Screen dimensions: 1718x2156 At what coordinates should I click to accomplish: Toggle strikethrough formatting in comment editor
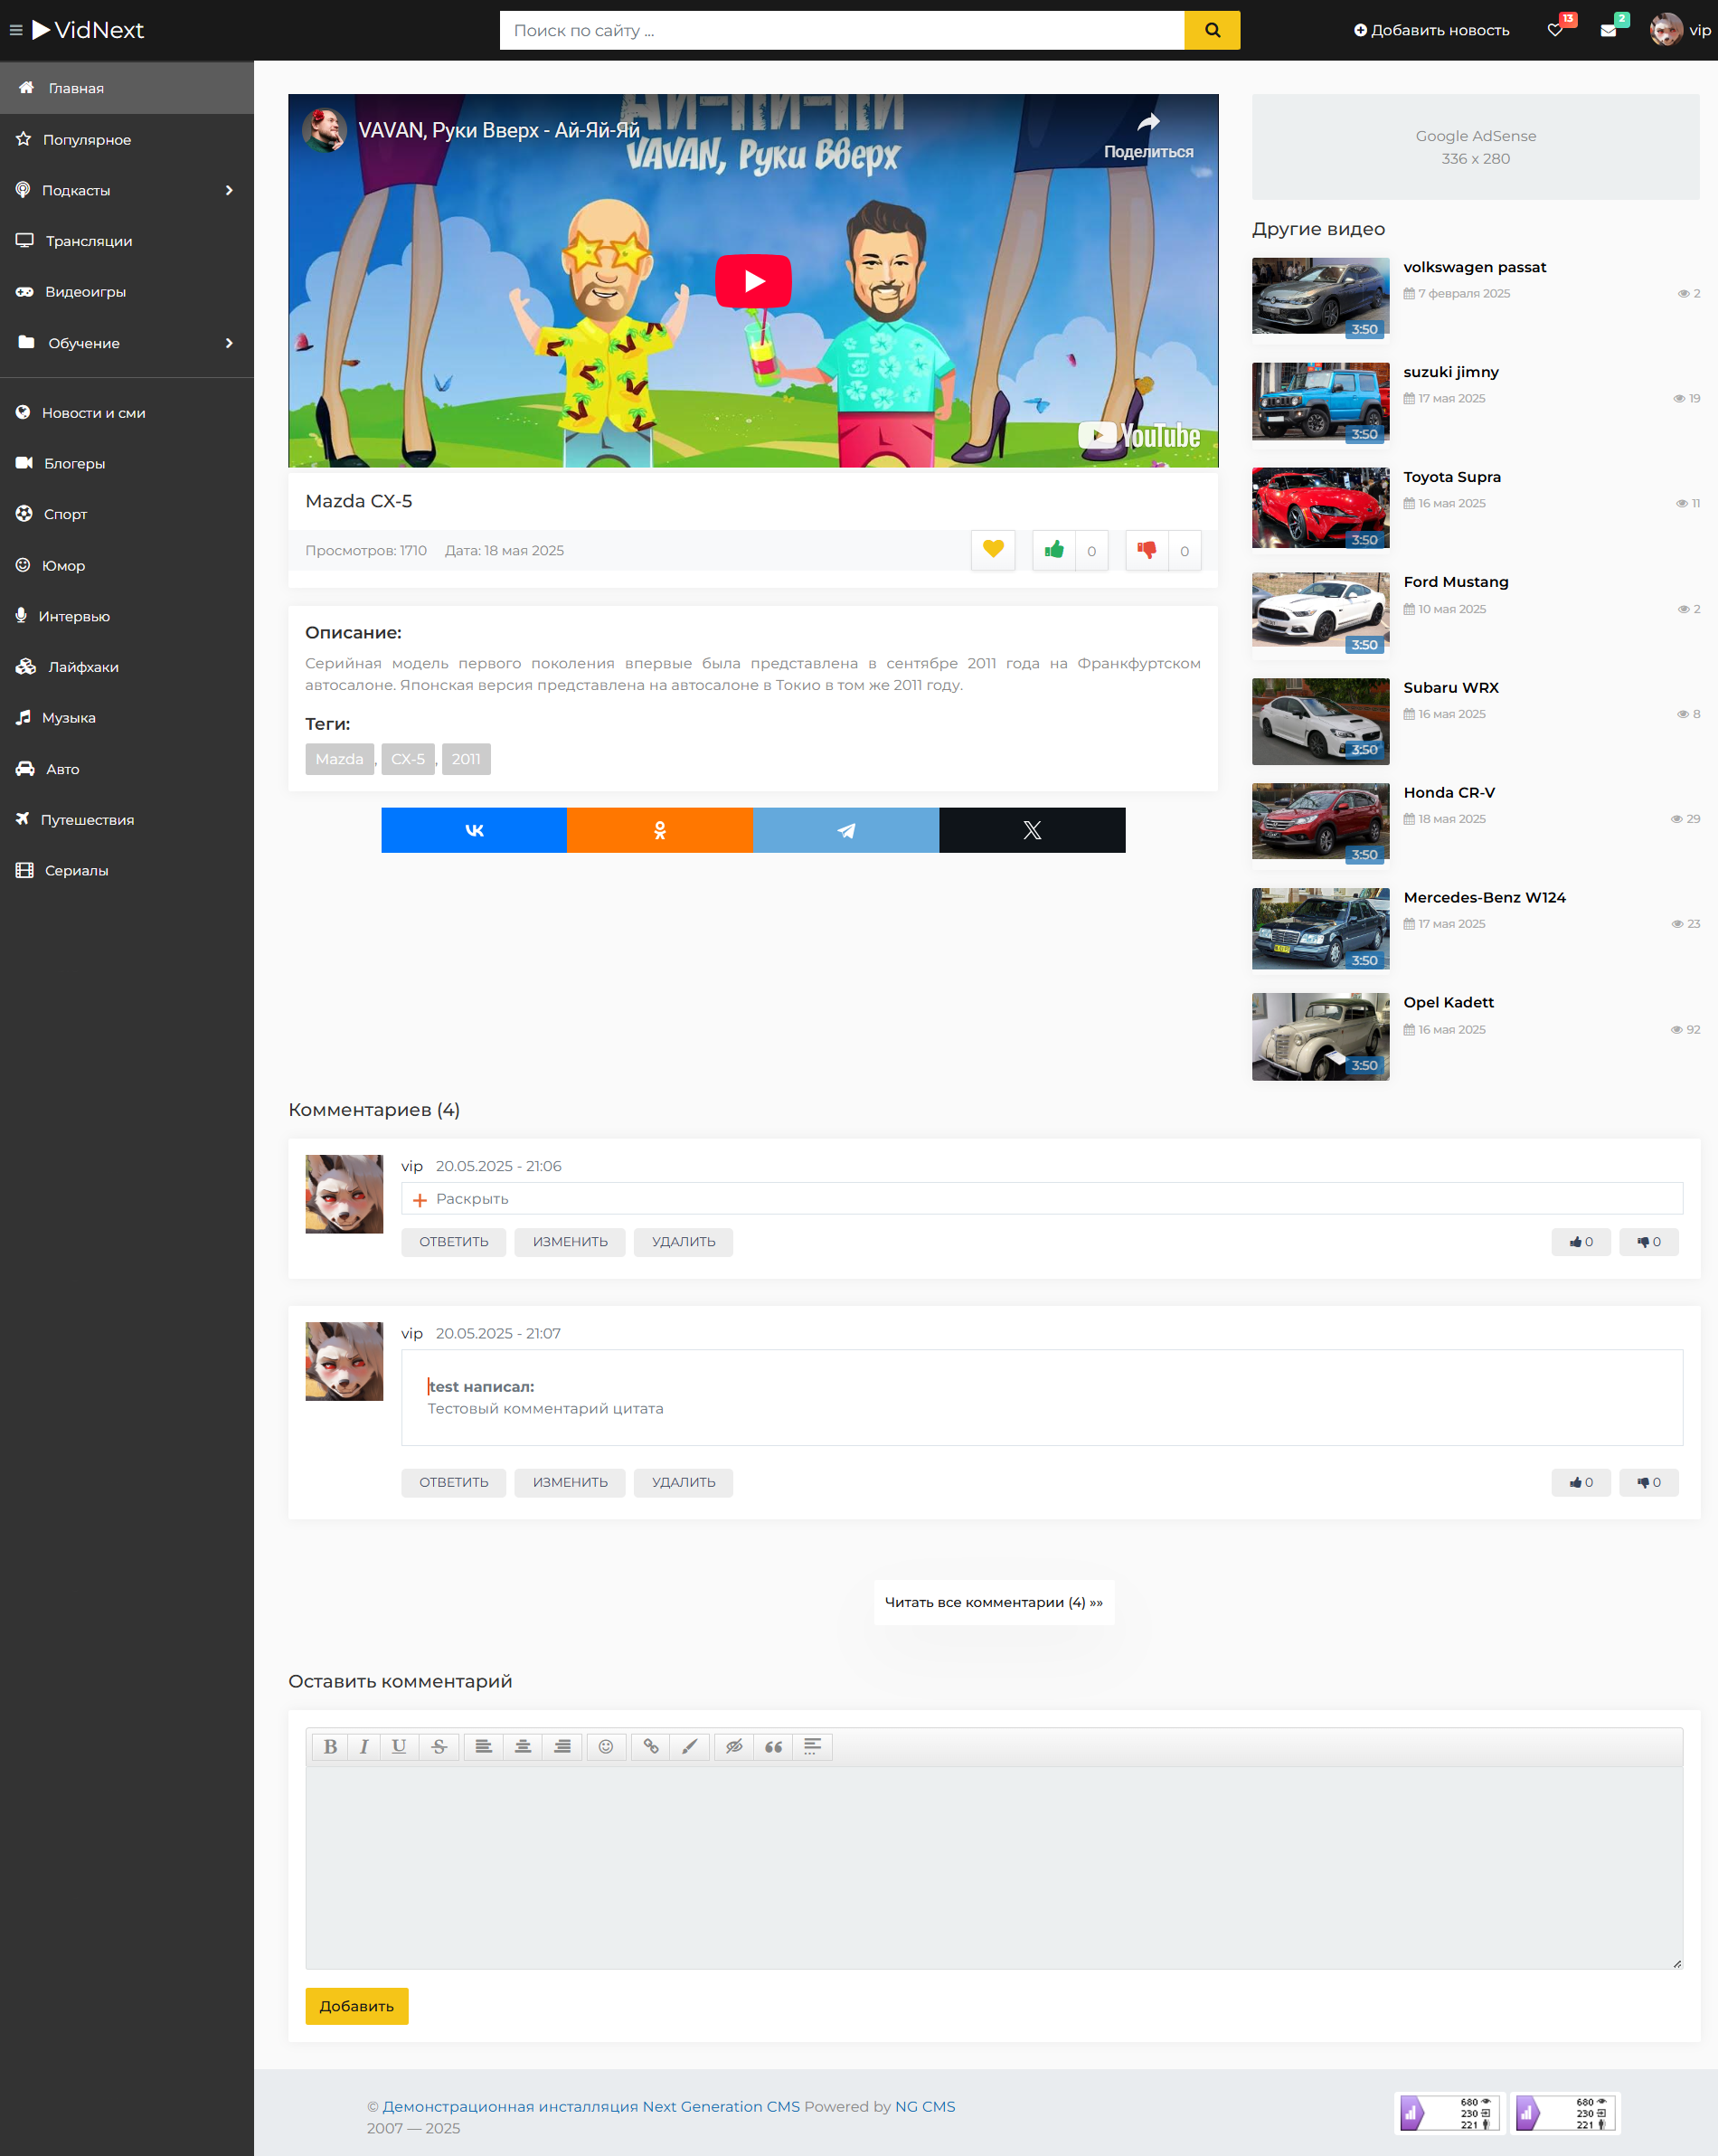439,1746
